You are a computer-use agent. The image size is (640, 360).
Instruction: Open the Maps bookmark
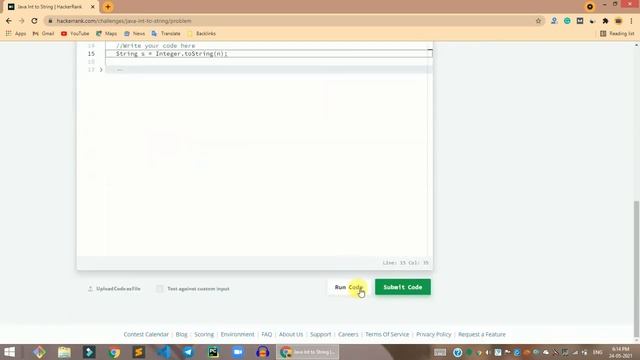pos(107,33)
